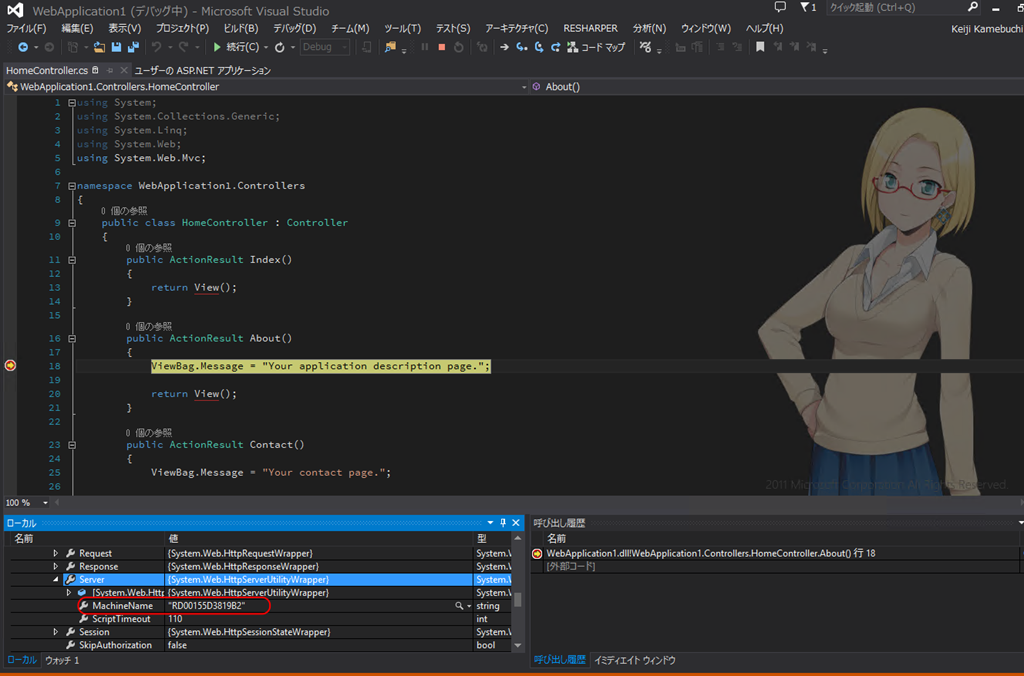Open the デバッグ(D) menu

(x=294, y=28)
